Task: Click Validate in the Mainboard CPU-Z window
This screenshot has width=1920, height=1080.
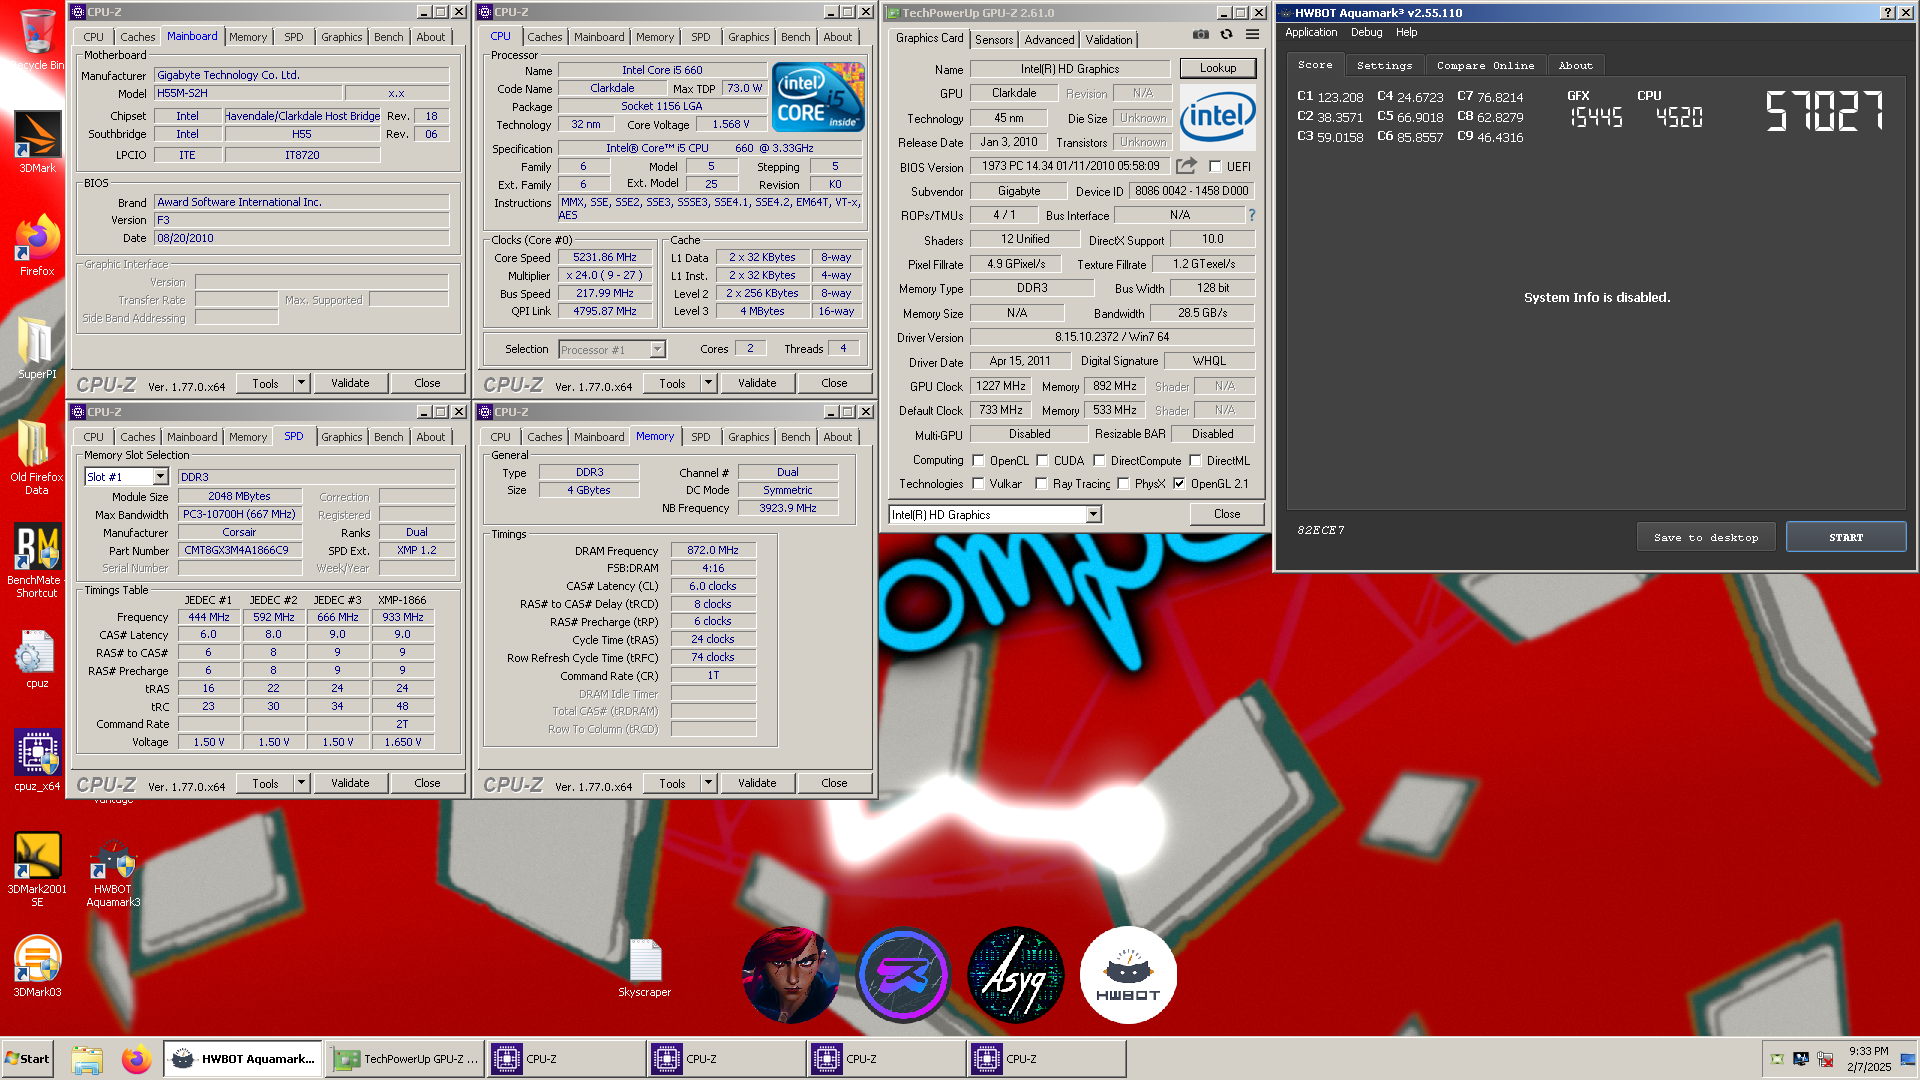Action: 350,383
